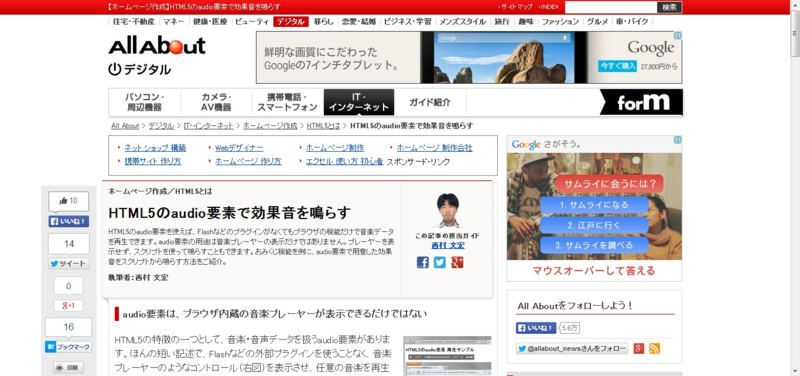Open the 携帯電話・スマートフォン tab

pyautogui.click(x=288, y=103)
